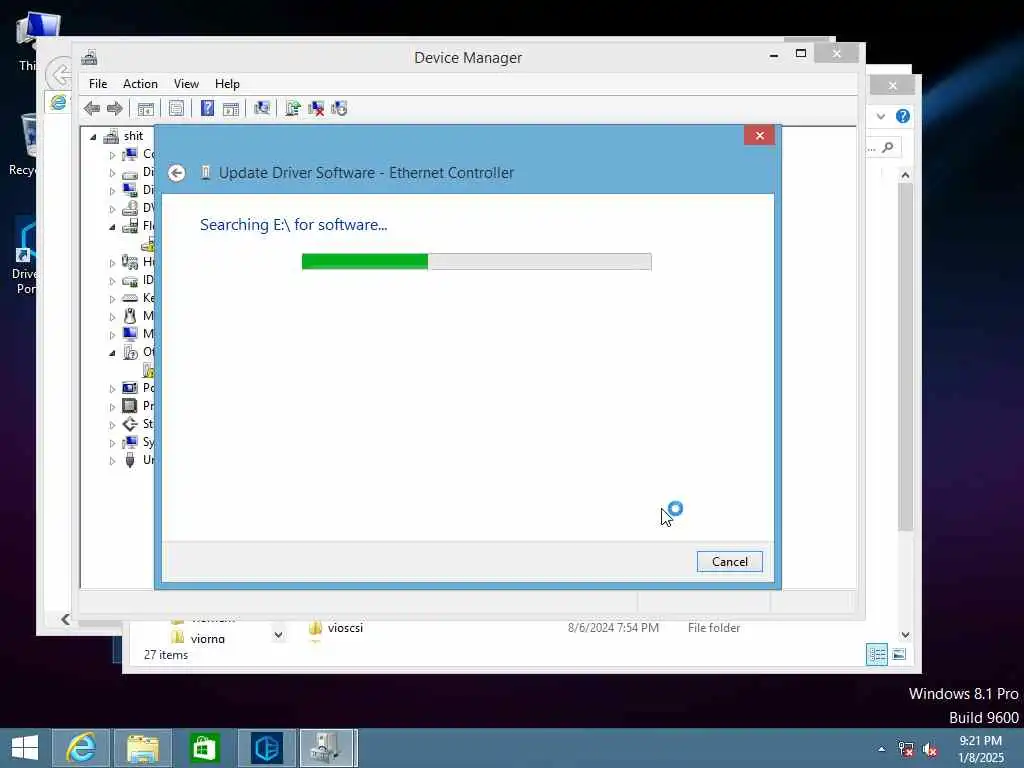Open Help via the blue question-mark toolbar icon

[x=207, y=108]
